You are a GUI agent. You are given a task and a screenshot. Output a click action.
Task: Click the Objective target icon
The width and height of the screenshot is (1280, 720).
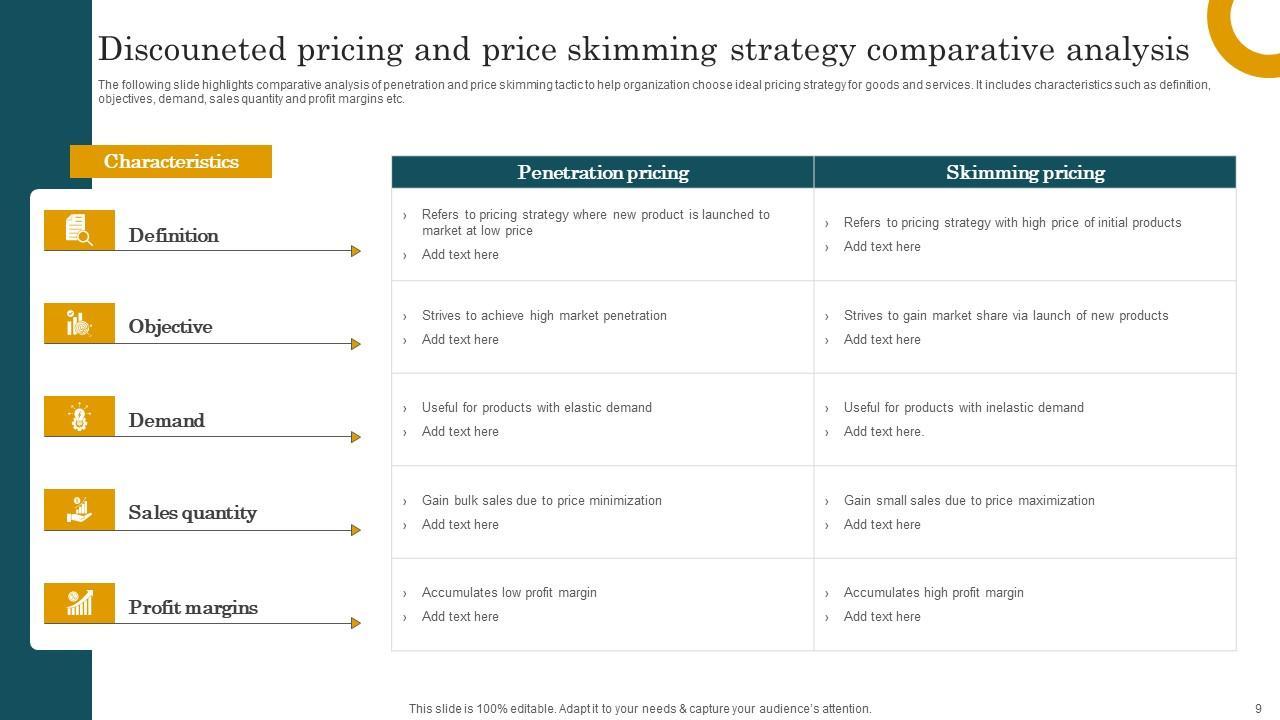click(79, 323)
